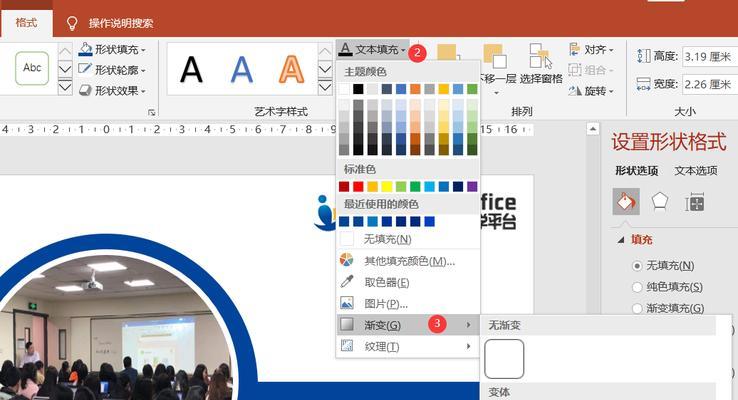This screenshot has width=738, height=400.
Task: Click the light bulb search icon
Action: (x=72, y=24)
